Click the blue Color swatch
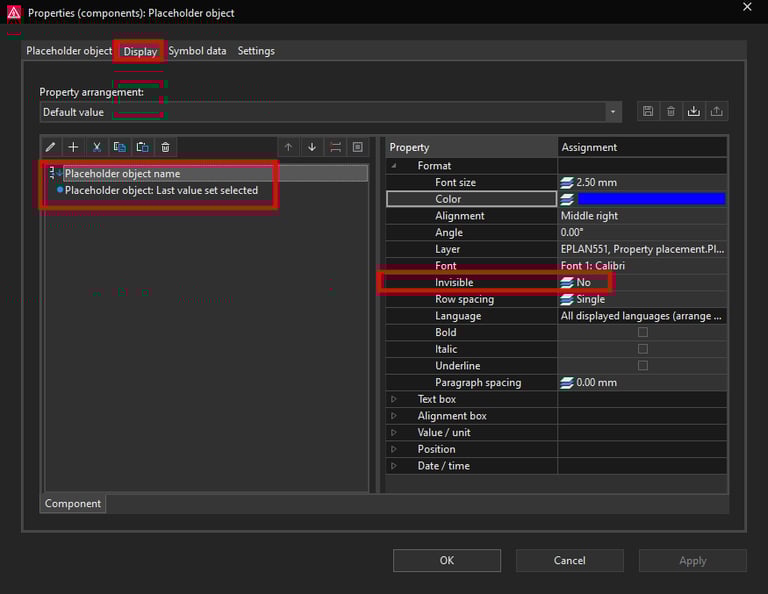The width and height of the screenshot is (768, 594). pyautogui.click(x=651, y=199)
